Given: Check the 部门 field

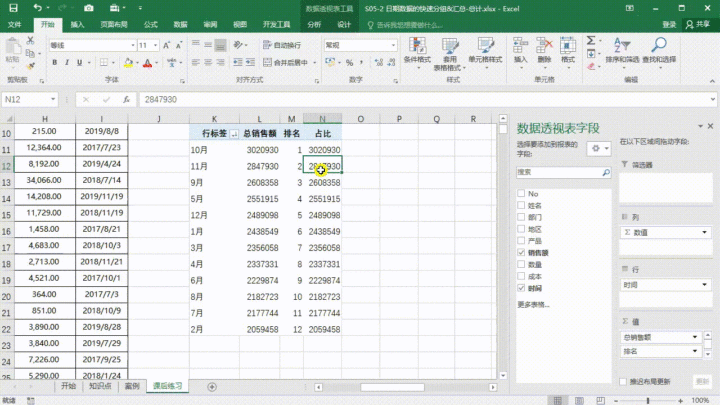Looking at the screenshot, I should pyautogui.click(x=521, y=217).
